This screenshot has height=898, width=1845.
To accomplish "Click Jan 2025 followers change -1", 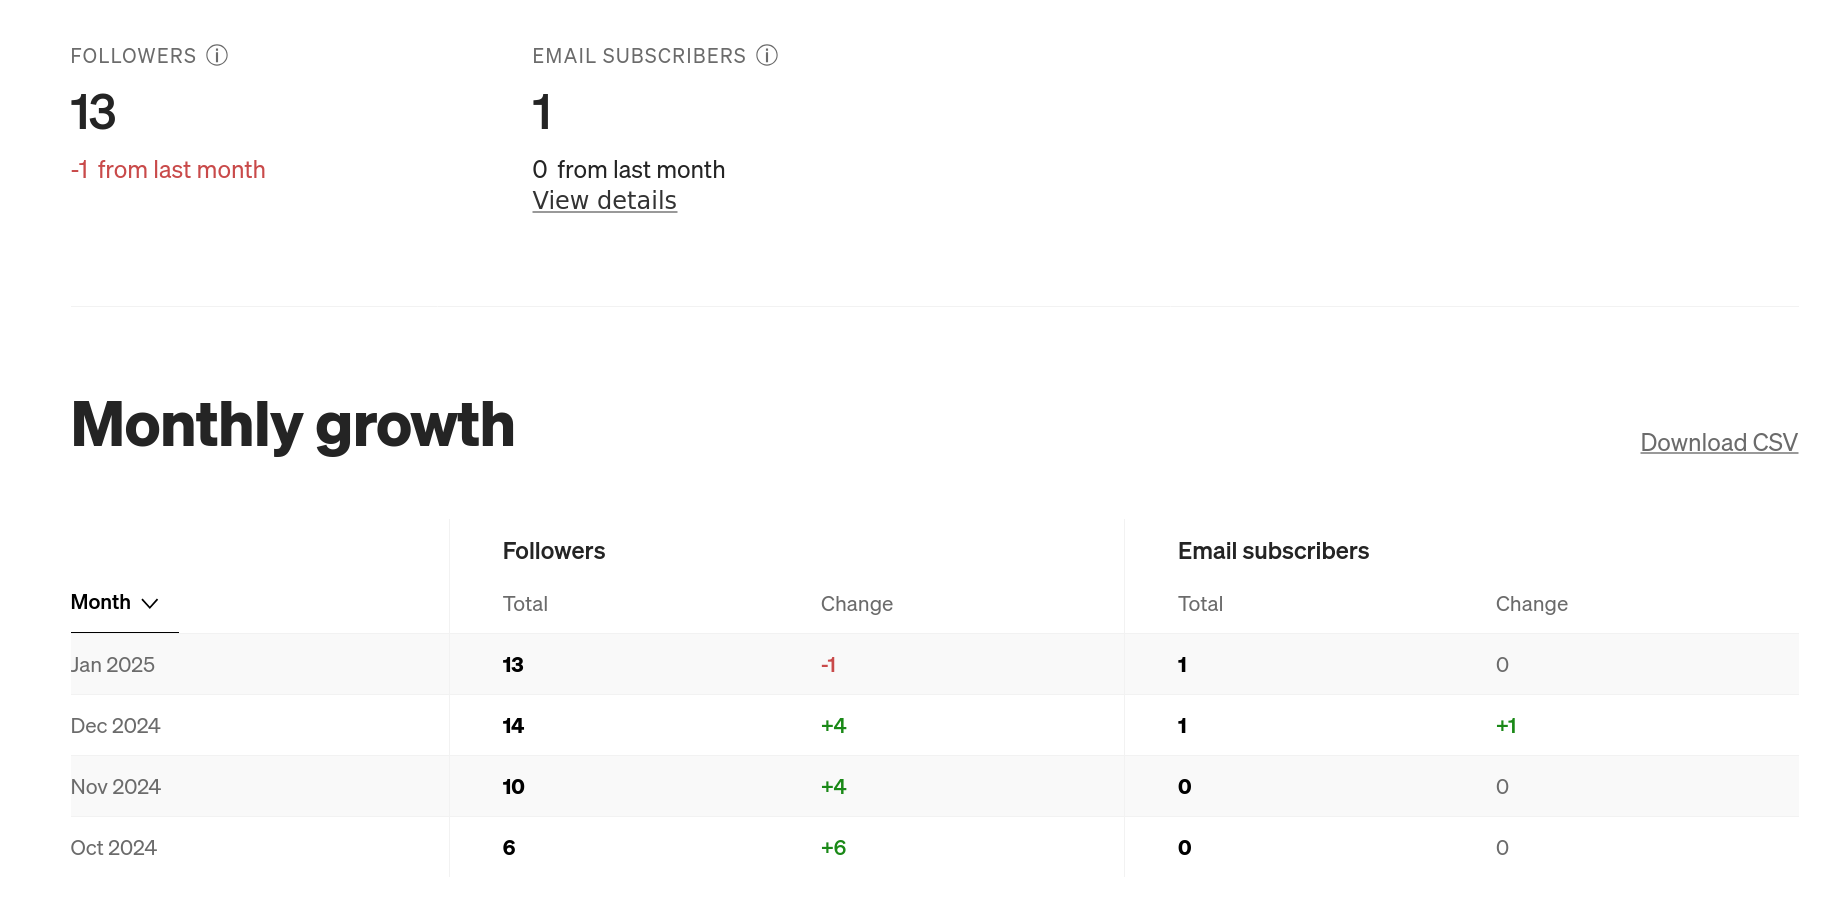I will tap(828, 665).
